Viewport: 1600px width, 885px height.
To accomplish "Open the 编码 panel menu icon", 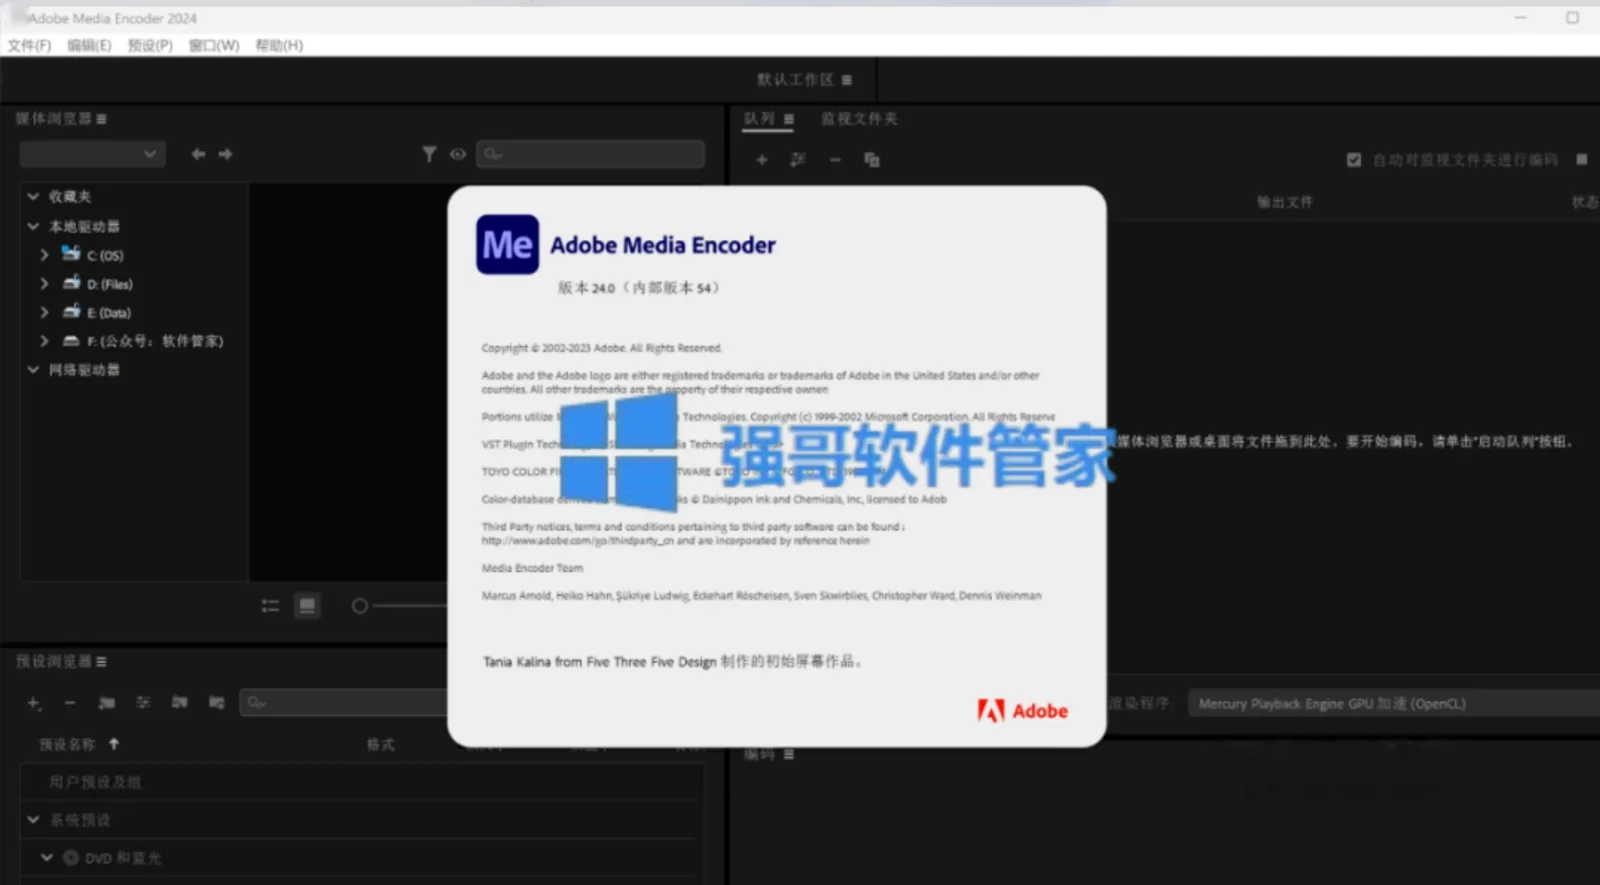I will (x=789, y=754).
